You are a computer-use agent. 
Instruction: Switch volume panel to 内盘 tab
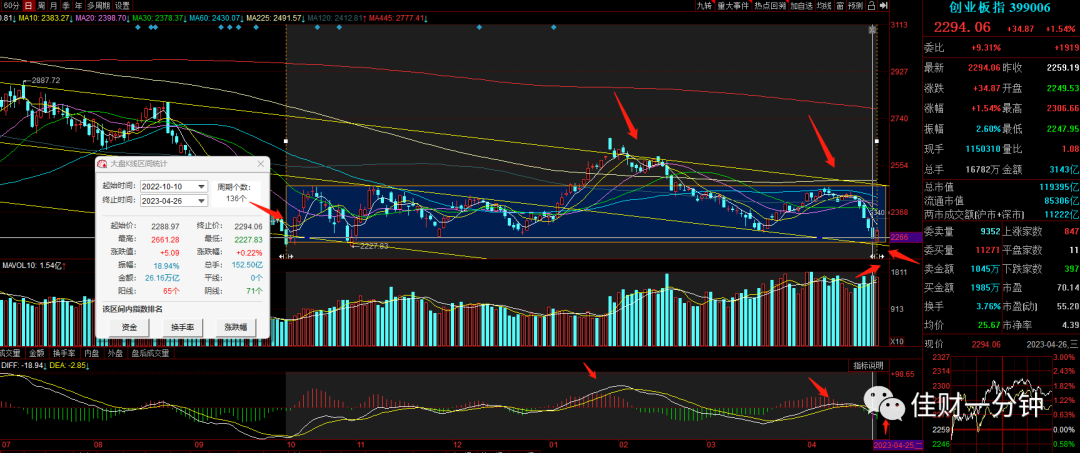[x=92, y=352]
